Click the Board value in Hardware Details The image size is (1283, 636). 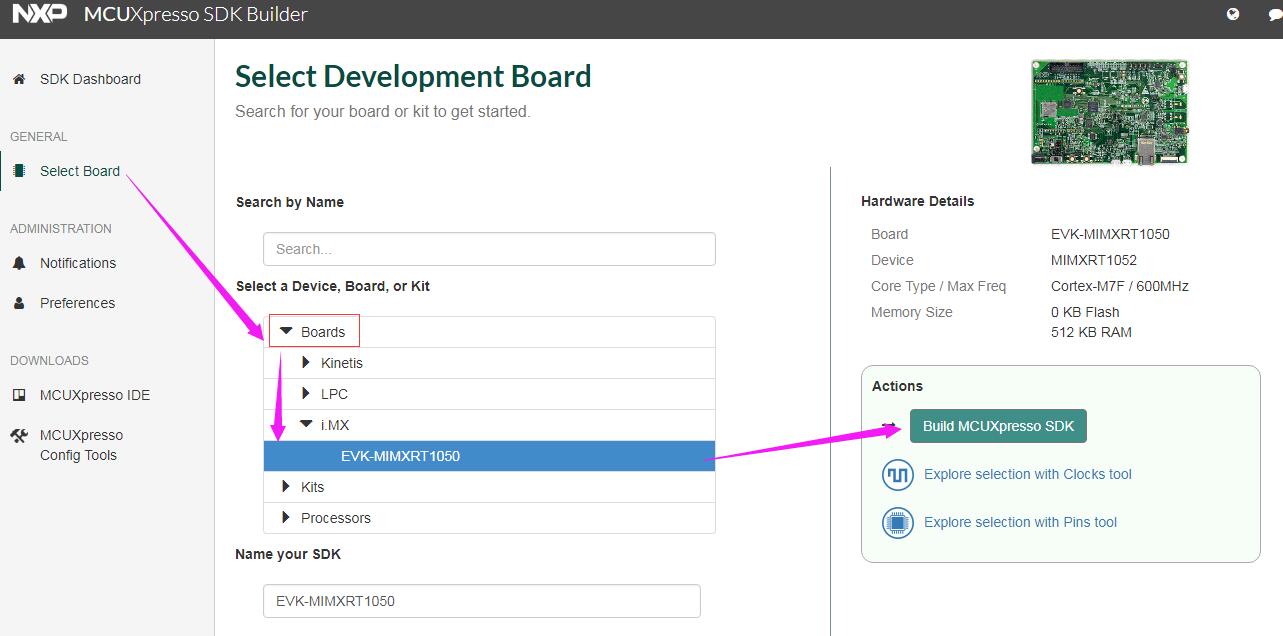1110,234
